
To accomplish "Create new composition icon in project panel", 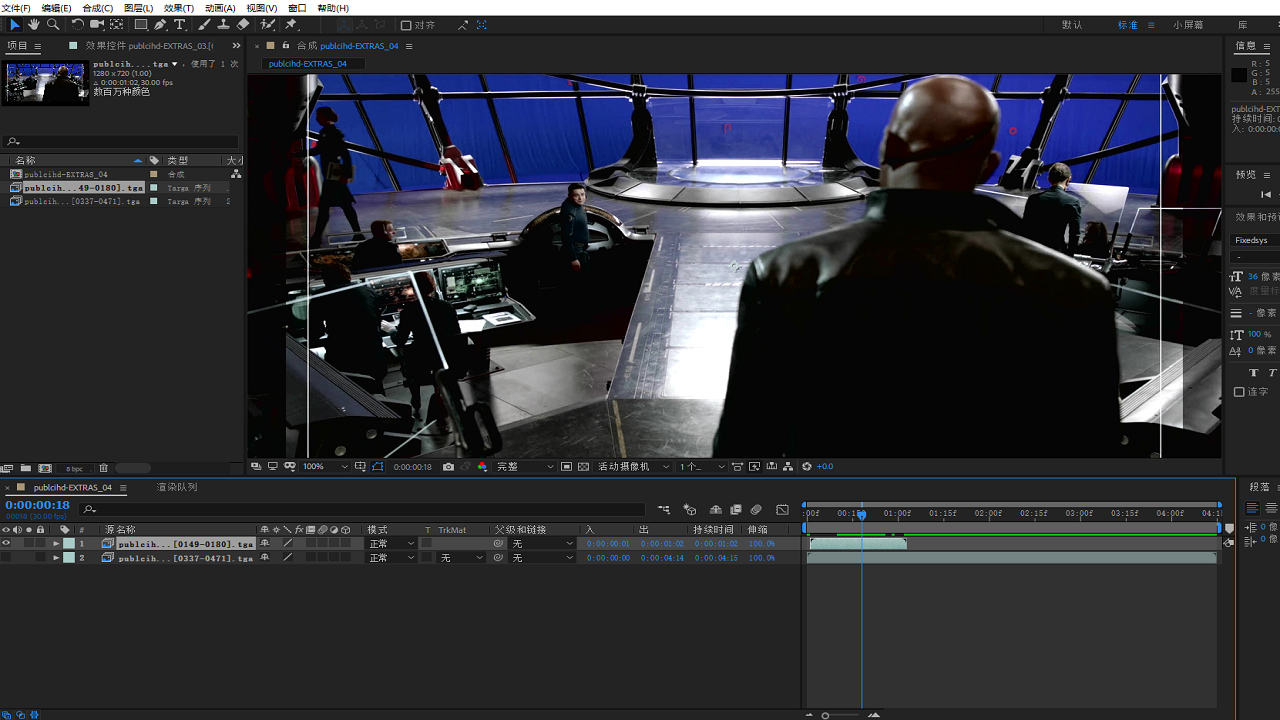I will coord(45,468).
